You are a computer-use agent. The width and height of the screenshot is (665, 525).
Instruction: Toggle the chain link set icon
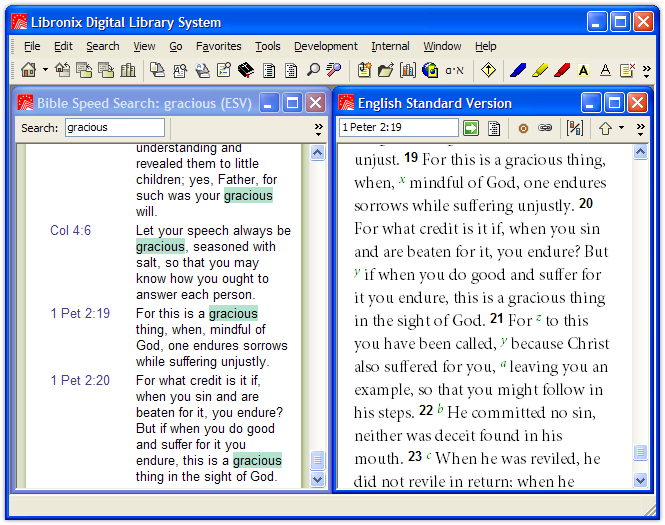[x=545, y=128]
